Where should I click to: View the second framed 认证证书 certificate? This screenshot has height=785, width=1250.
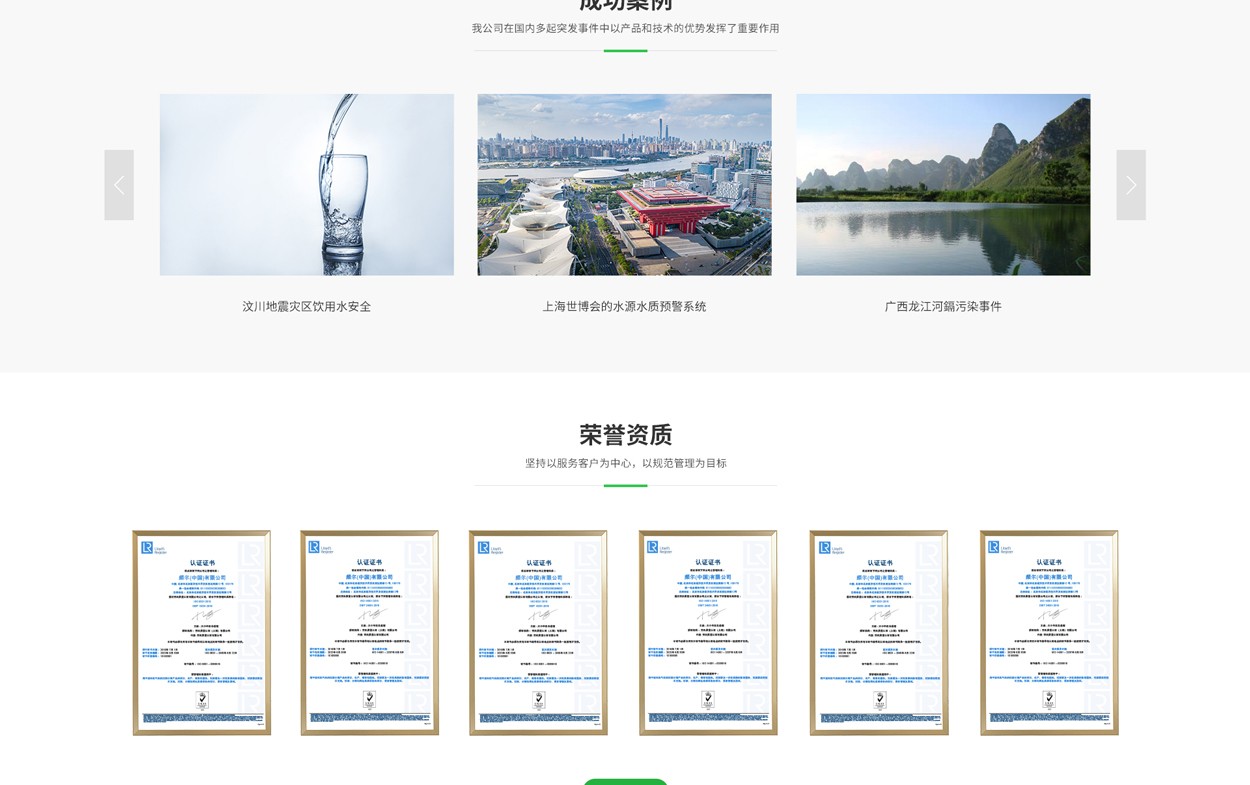click(x=369, y=632)
